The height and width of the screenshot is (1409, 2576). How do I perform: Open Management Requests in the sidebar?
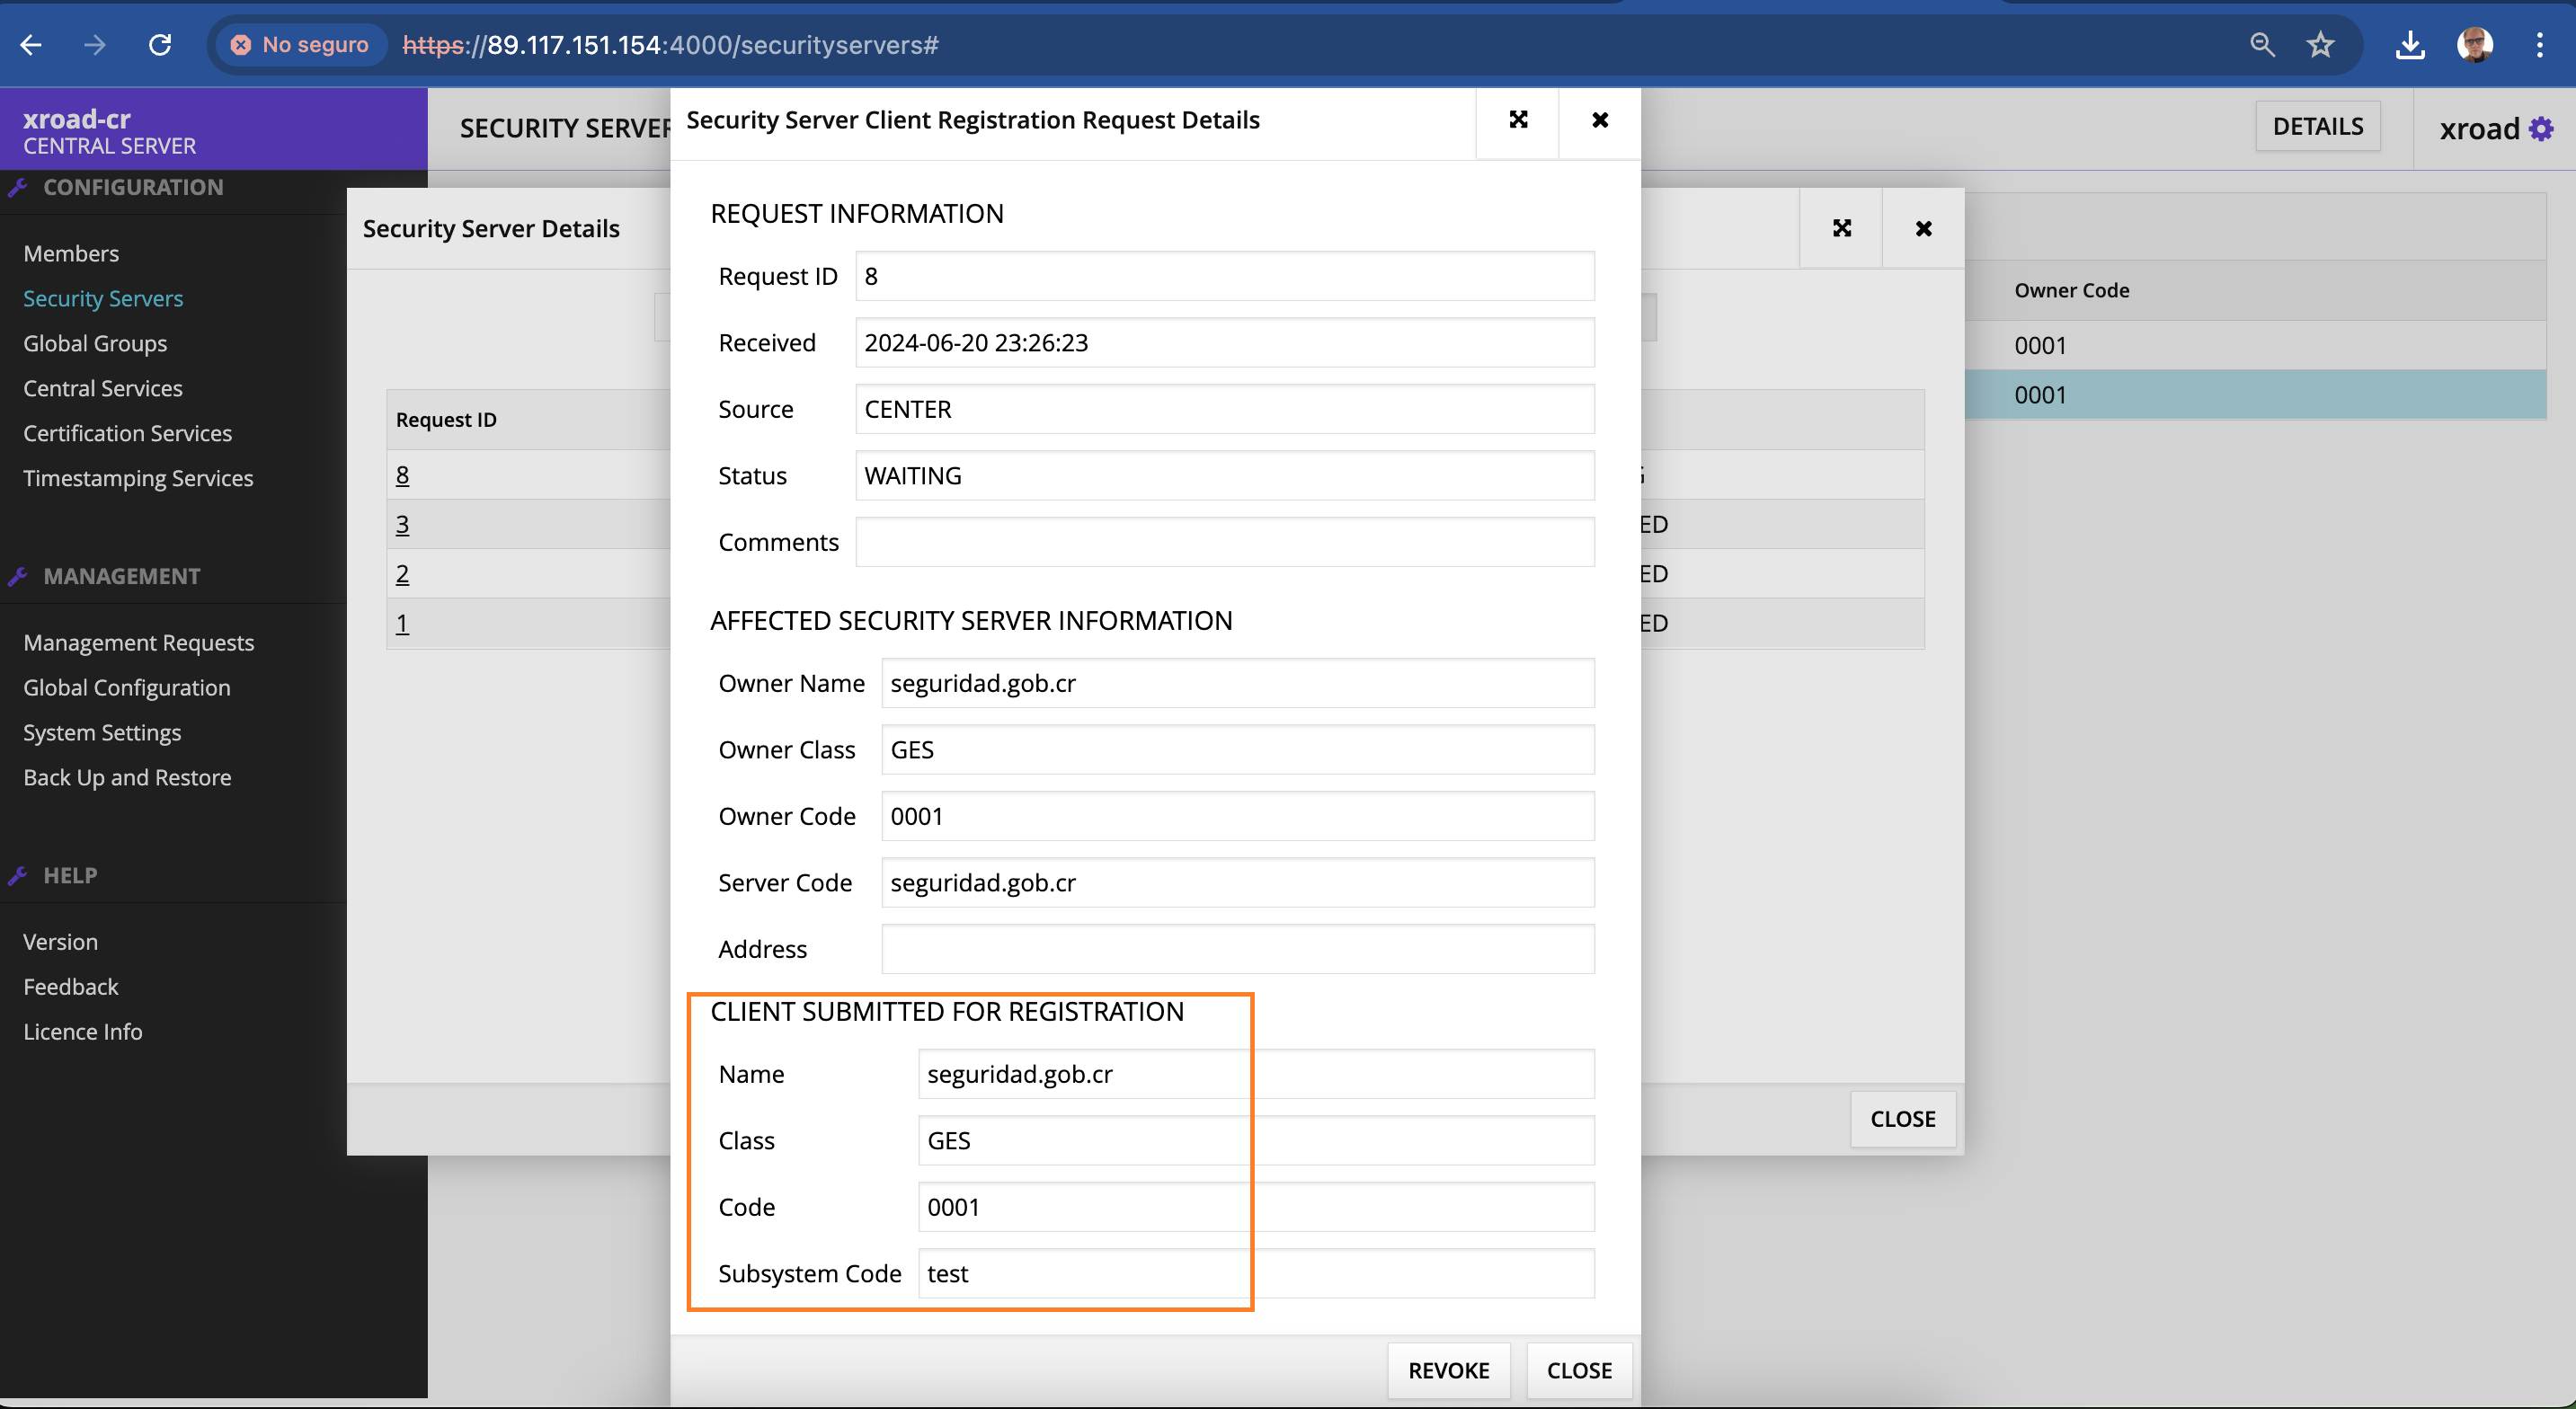tap(139, 643)
